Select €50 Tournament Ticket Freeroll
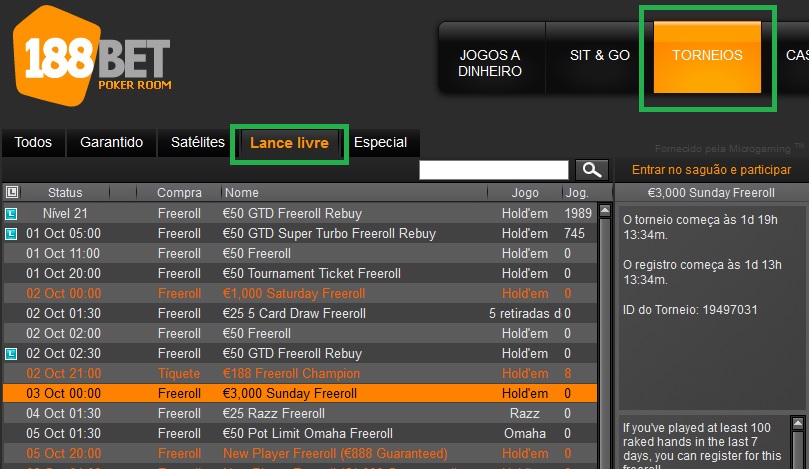 pos(300,273)
